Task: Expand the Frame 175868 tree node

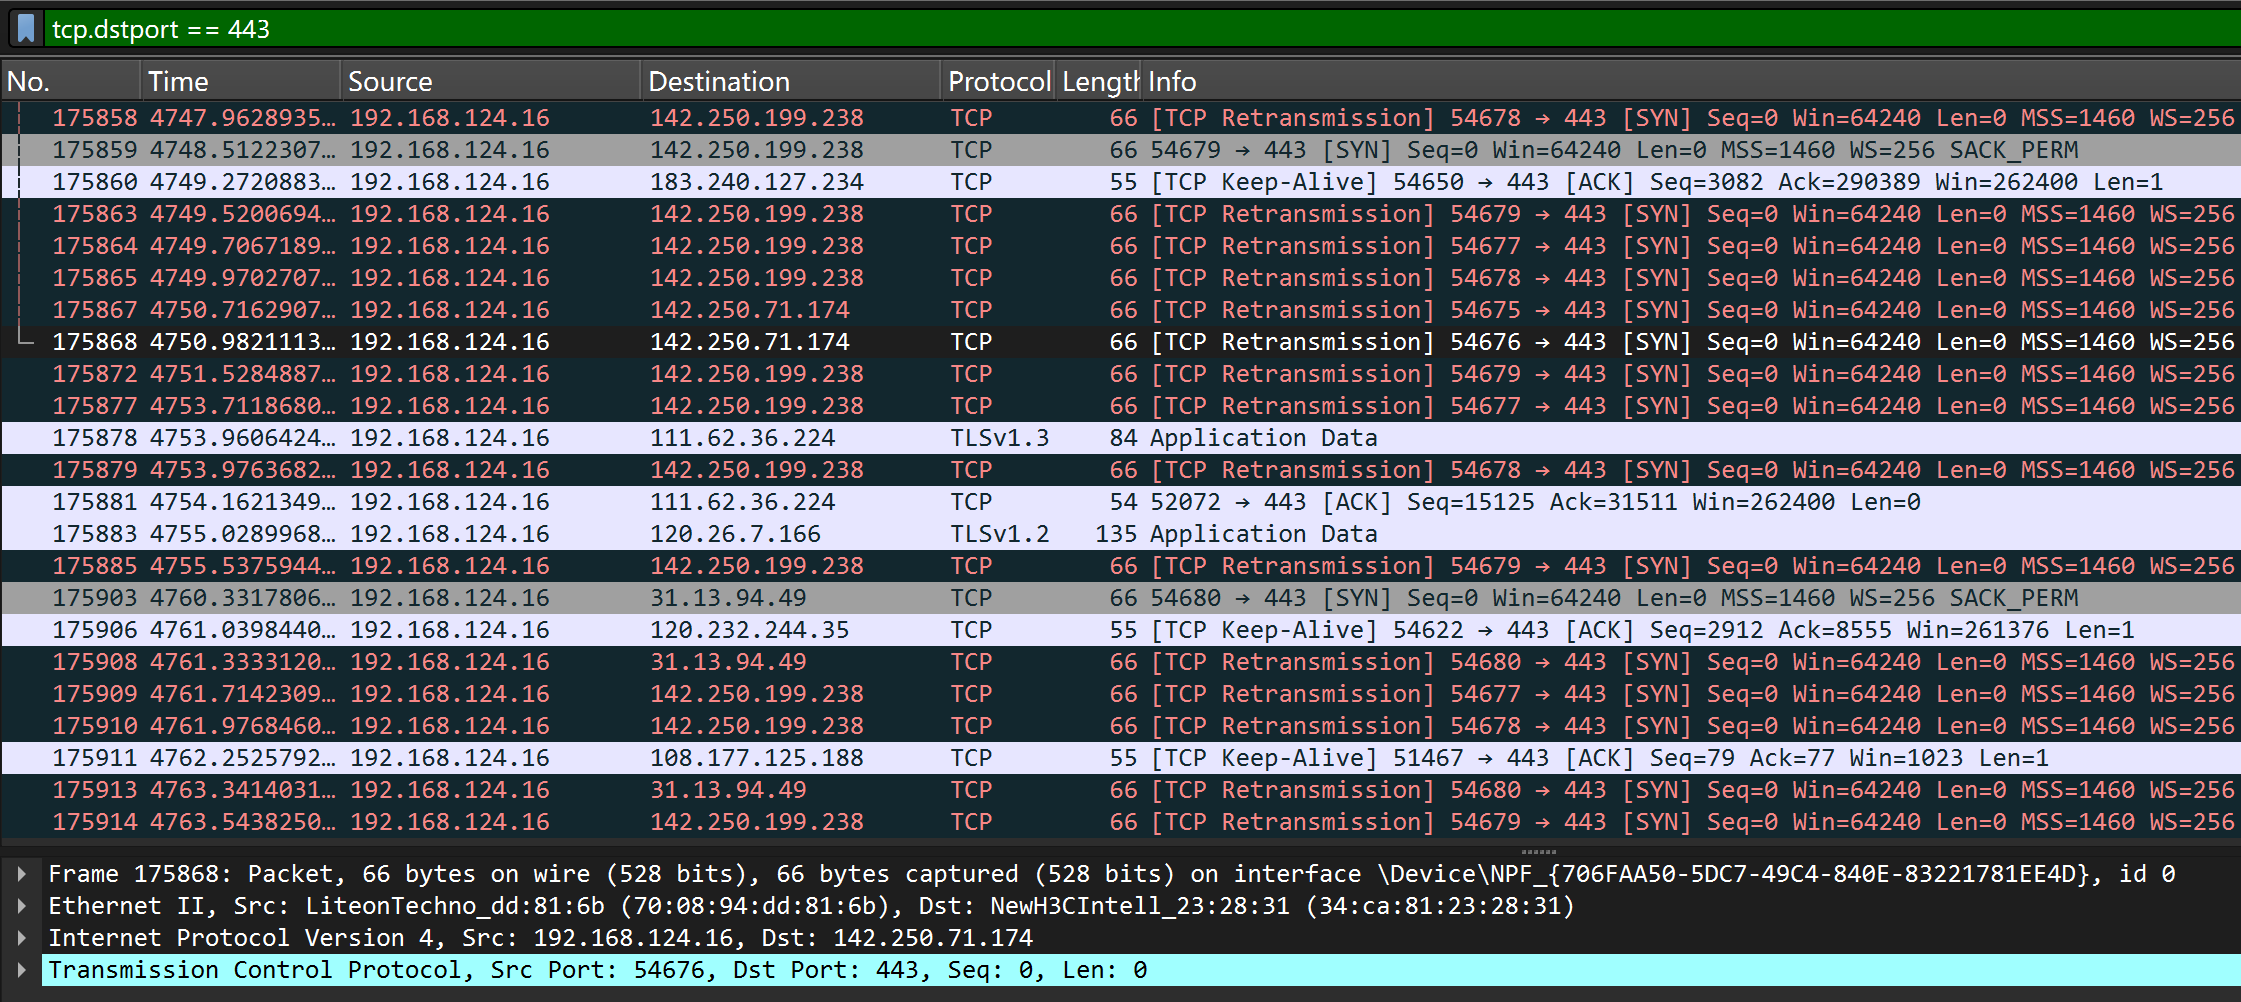Action: [x=22, y=874]
